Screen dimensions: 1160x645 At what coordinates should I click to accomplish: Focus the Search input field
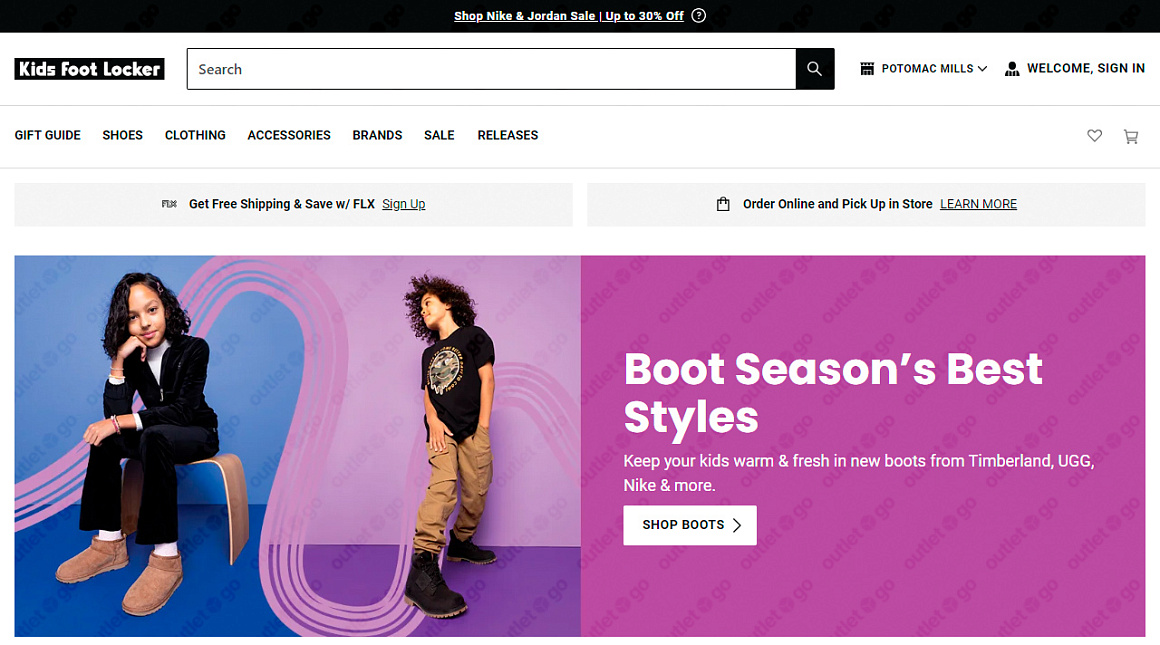(492, 69)
